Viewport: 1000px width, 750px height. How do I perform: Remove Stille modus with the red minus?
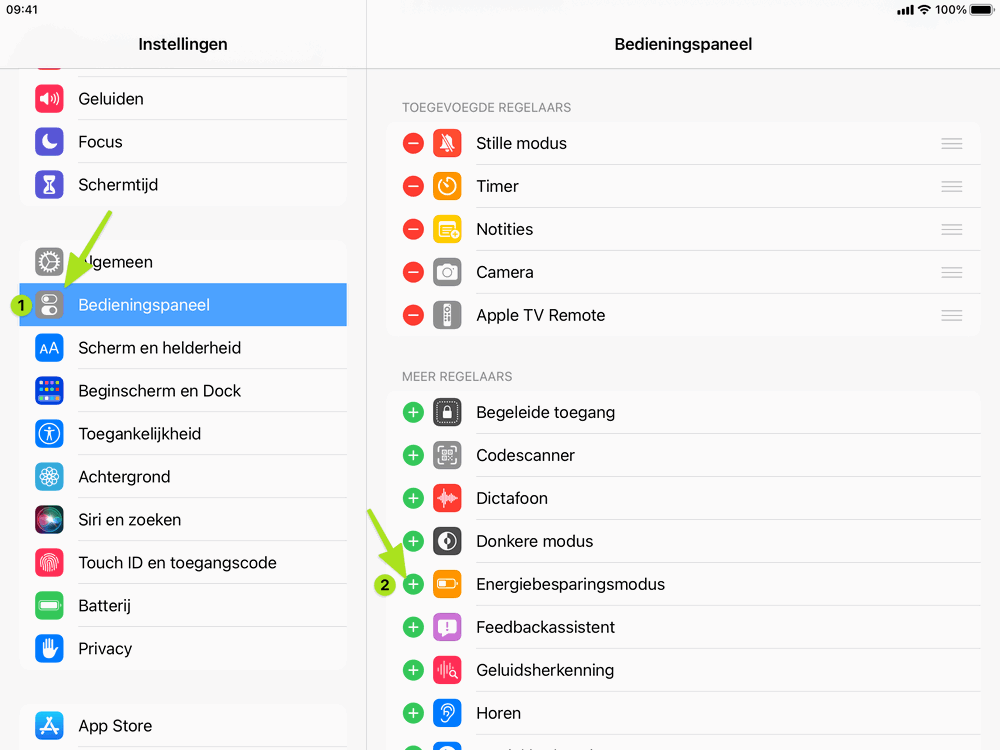click(413, 143)
